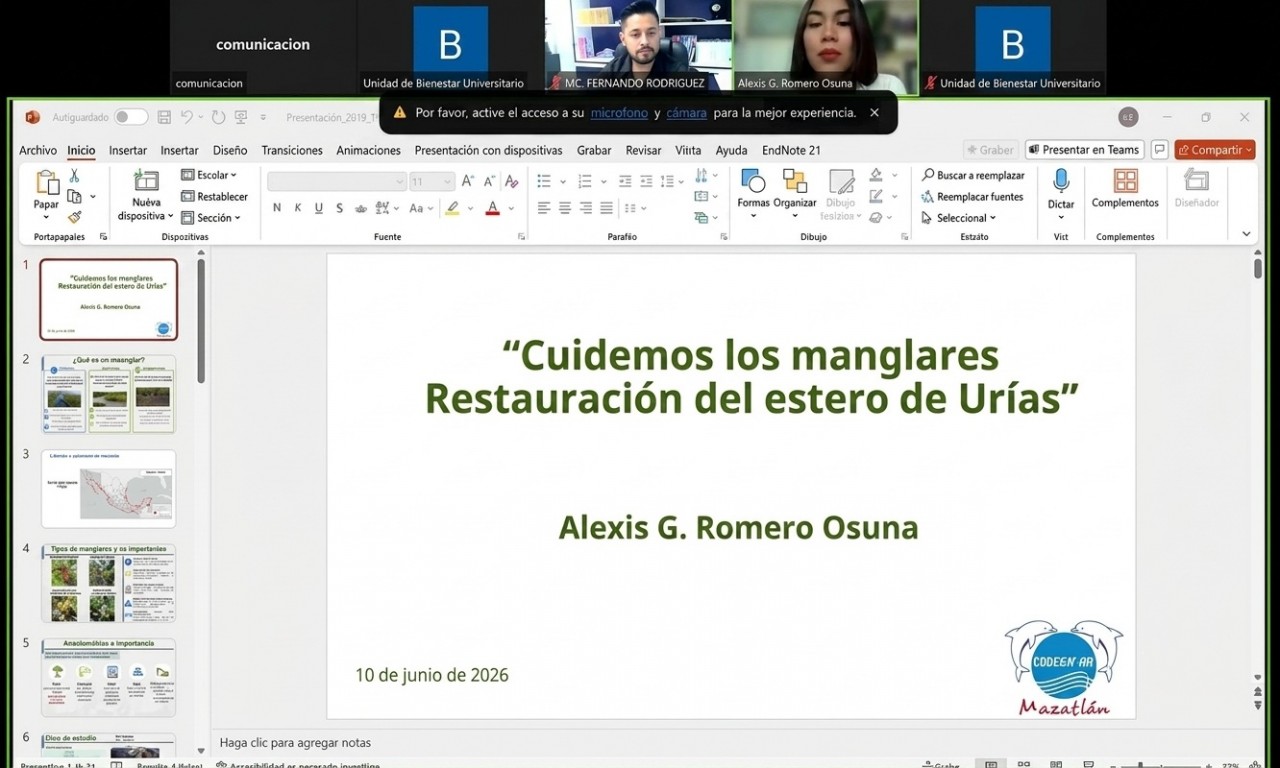Click the Reemplacar fuentes item
The image size is (1280, 768).
(x=972, y=197)
